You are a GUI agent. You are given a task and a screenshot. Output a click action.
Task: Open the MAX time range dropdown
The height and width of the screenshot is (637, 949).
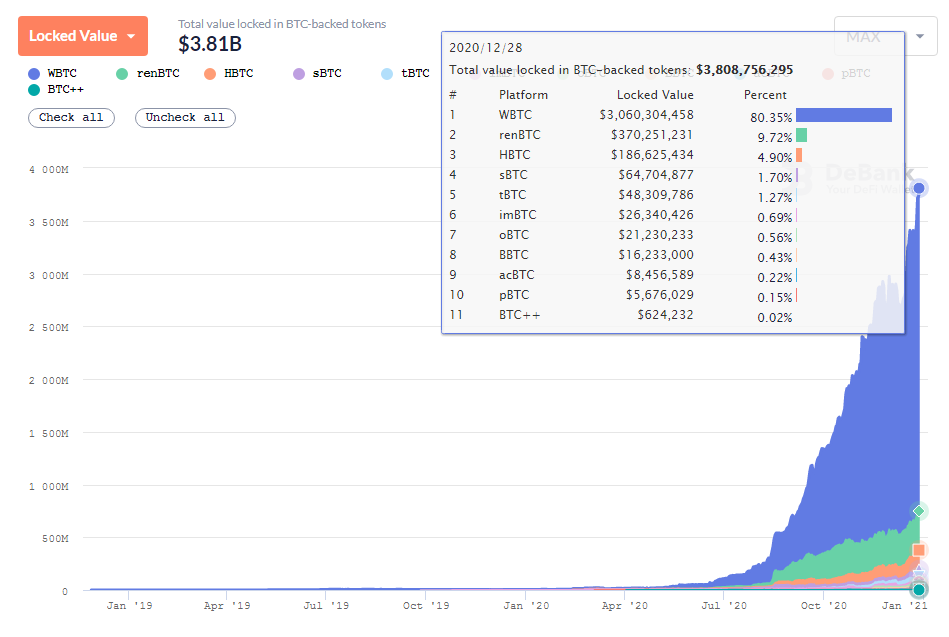click(x=885, y=36)
